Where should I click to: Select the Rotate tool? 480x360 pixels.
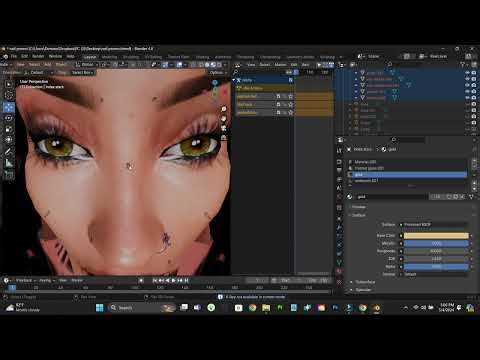click(9, 118)
